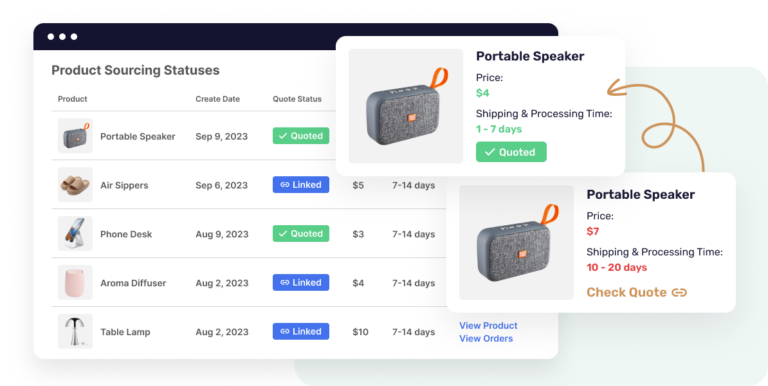This screenshot has width=768, height=386.
Task: Sort by the Create Date column header
Action: click(217, 99)
